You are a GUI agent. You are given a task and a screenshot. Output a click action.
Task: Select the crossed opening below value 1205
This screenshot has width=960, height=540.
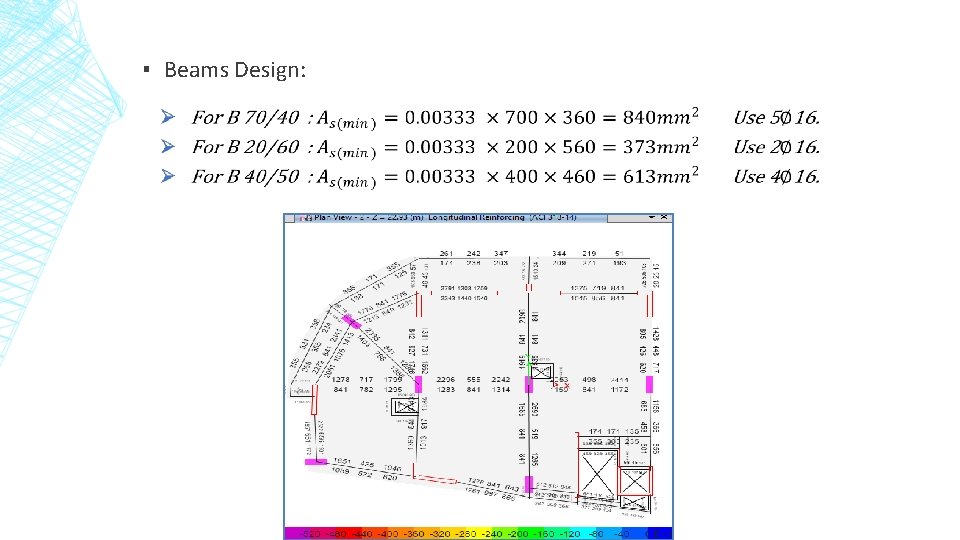(405, 407)
